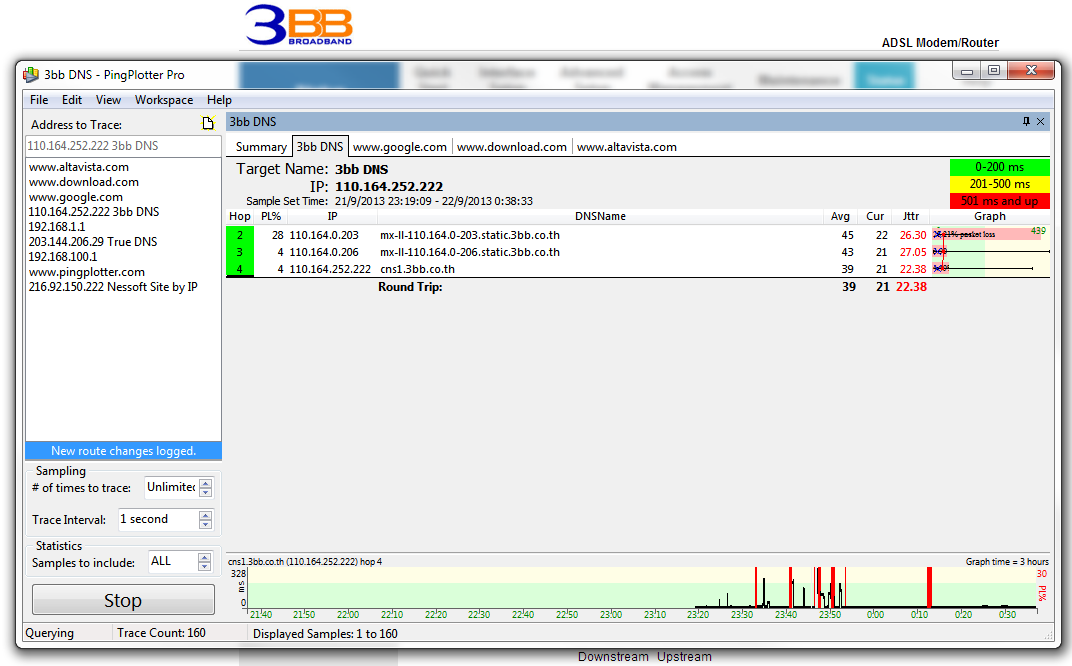Select 110.164.252.222 3bb DNS in address list
This screenshot has width=1072, height=666.
click(x=94, y=212)
